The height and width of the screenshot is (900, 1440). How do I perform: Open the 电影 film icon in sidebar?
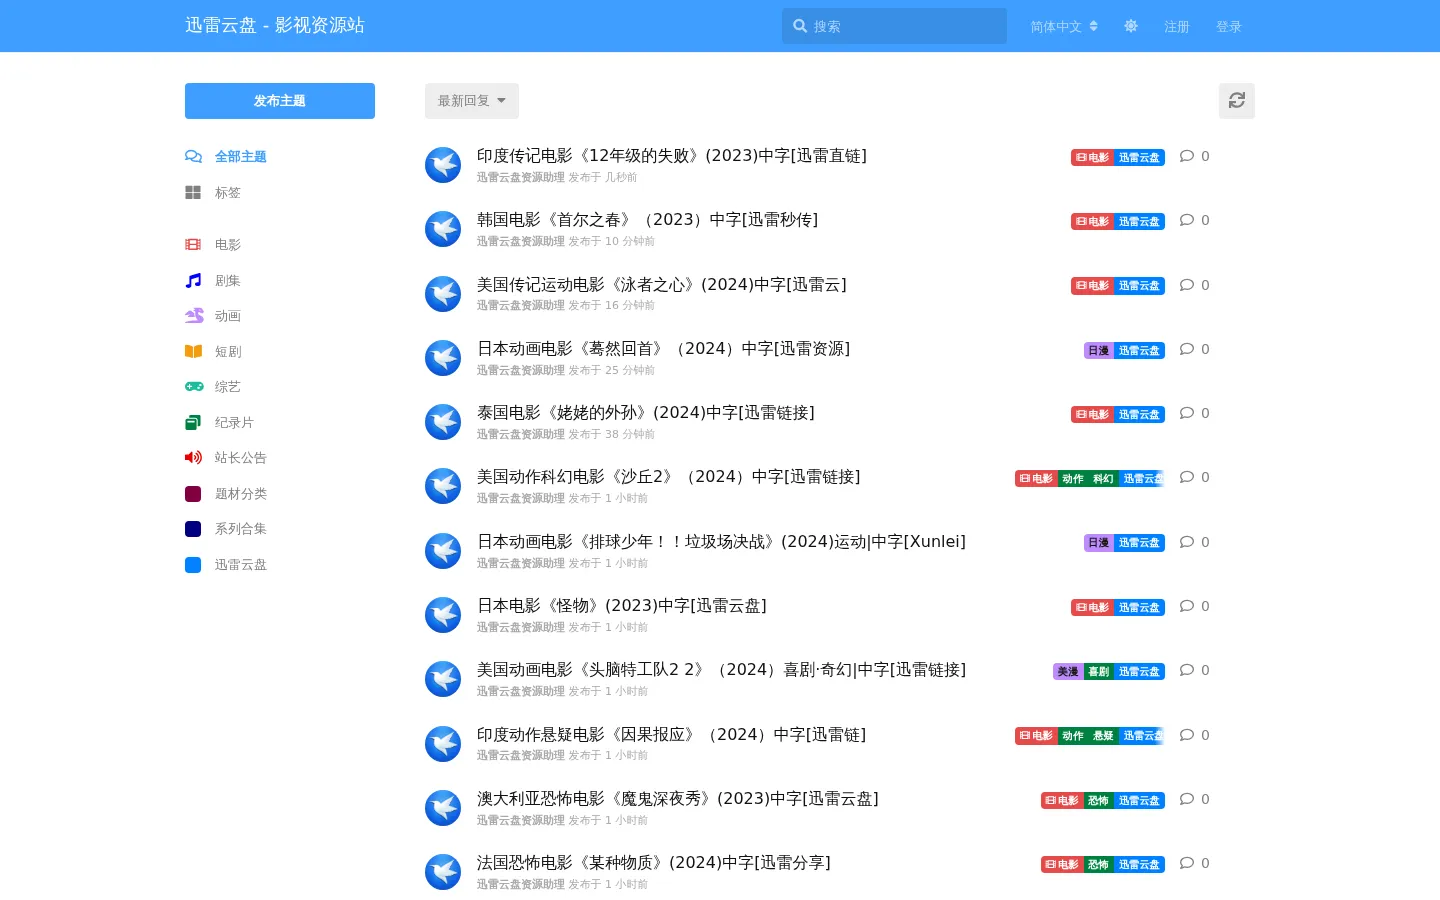point(193,245)
